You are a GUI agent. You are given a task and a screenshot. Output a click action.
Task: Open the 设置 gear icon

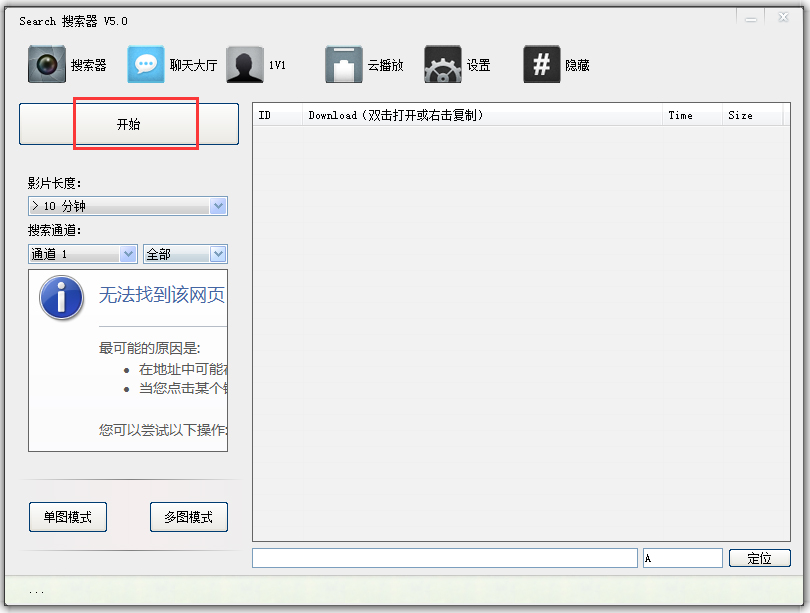pyautogui.click(x=443, y=64)
